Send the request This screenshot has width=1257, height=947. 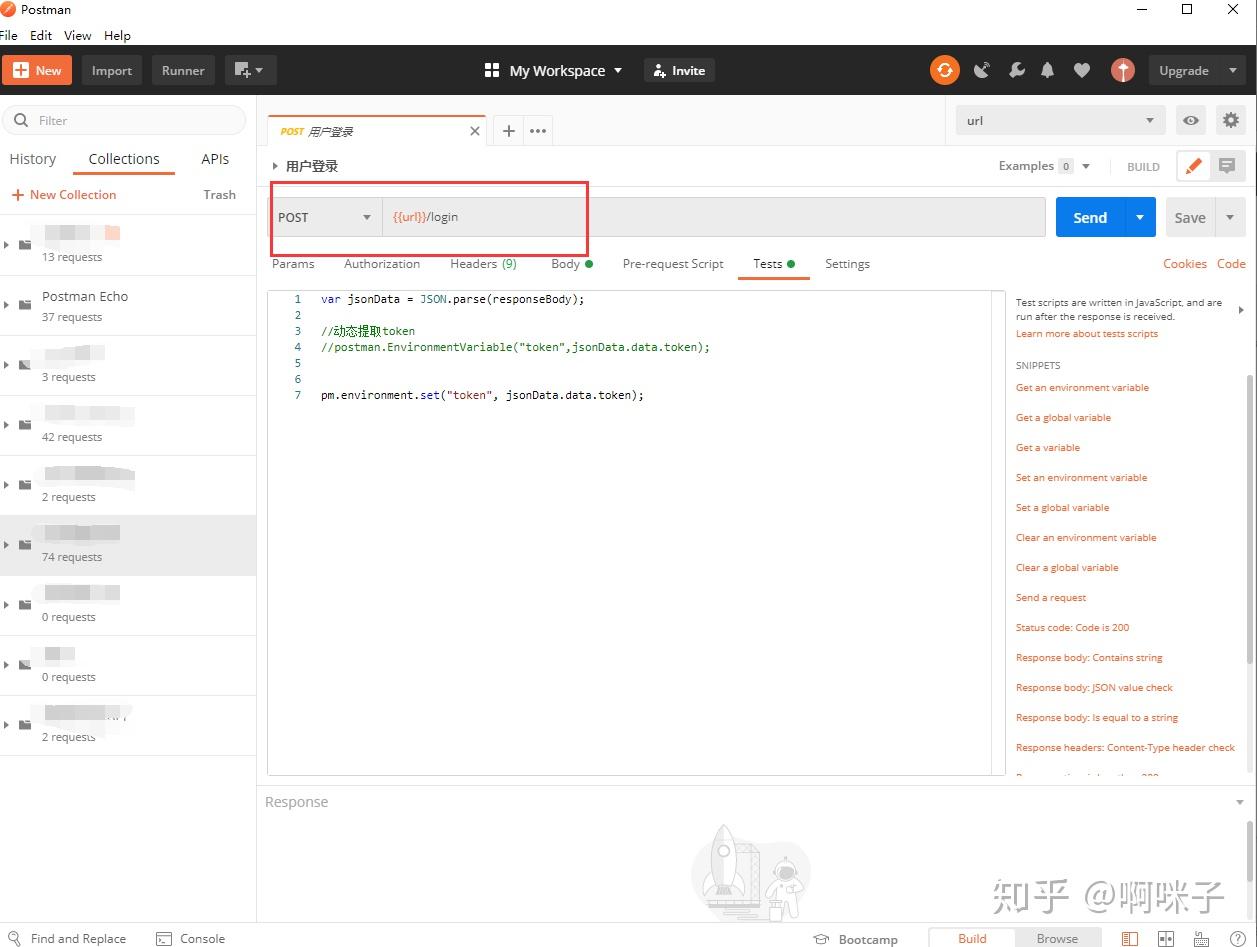(1090, 217)
